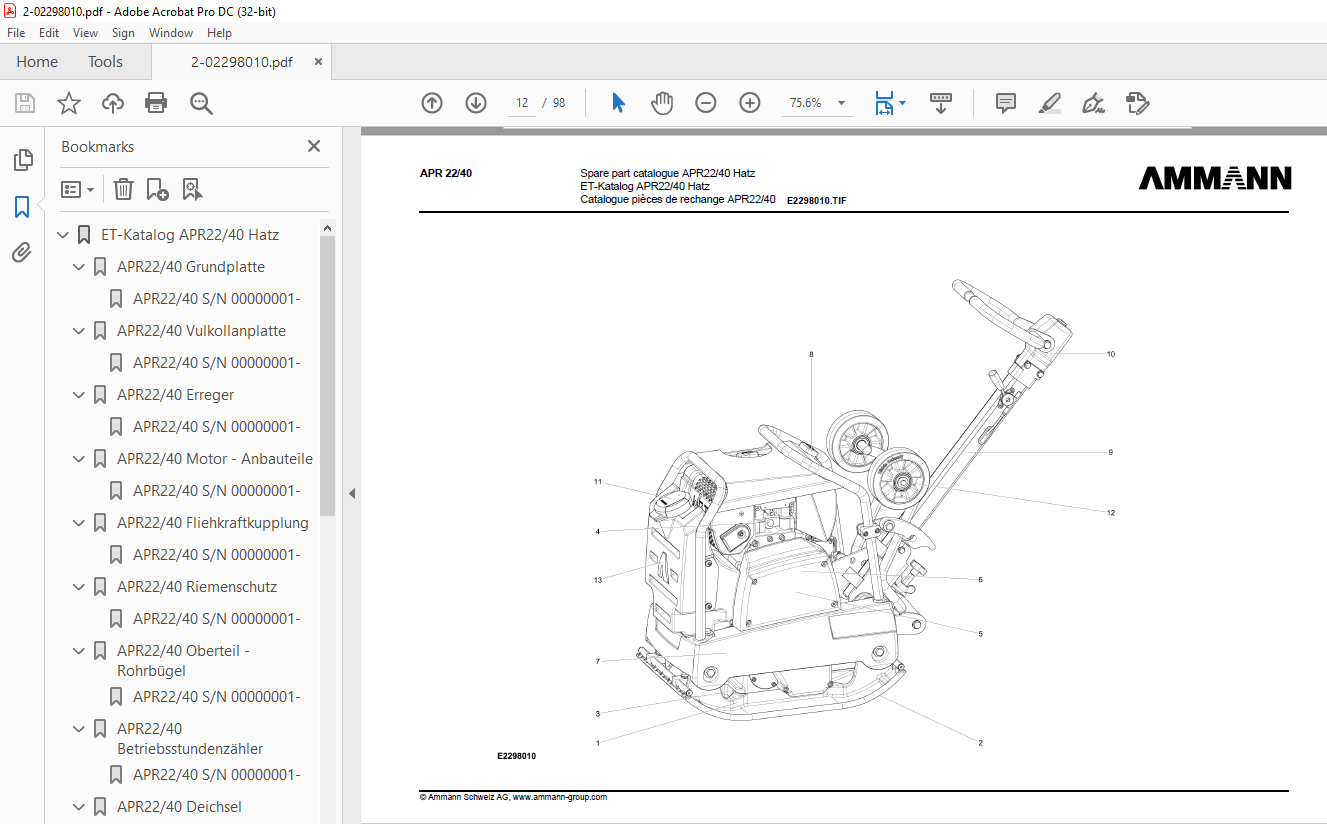Viewport: 1327px width, 824px height.
Task: Select the APR22/40 Deichsel bookmark
Action: [179, 807]
